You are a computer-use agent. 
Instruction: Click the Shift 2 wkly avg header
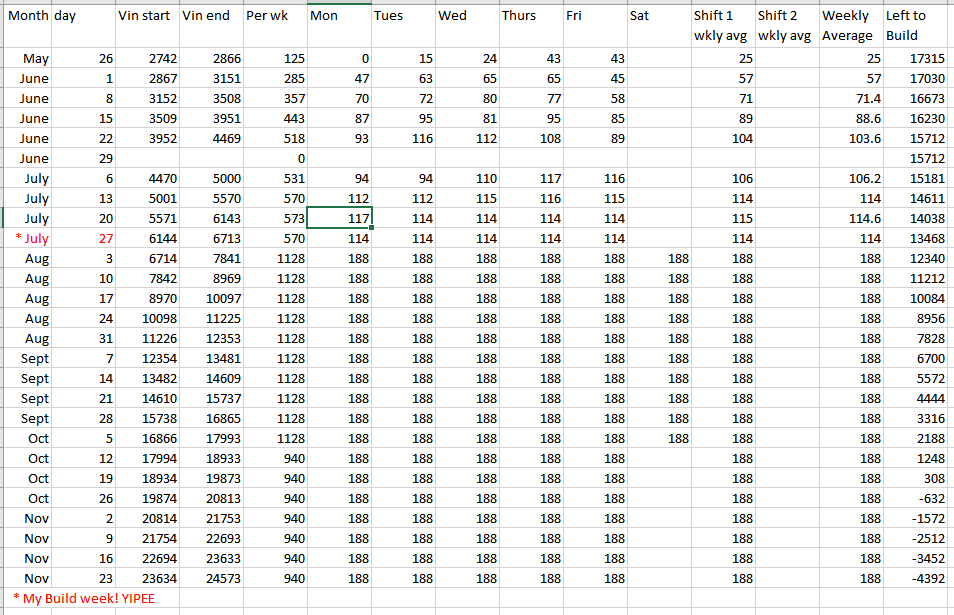(786, 26)
